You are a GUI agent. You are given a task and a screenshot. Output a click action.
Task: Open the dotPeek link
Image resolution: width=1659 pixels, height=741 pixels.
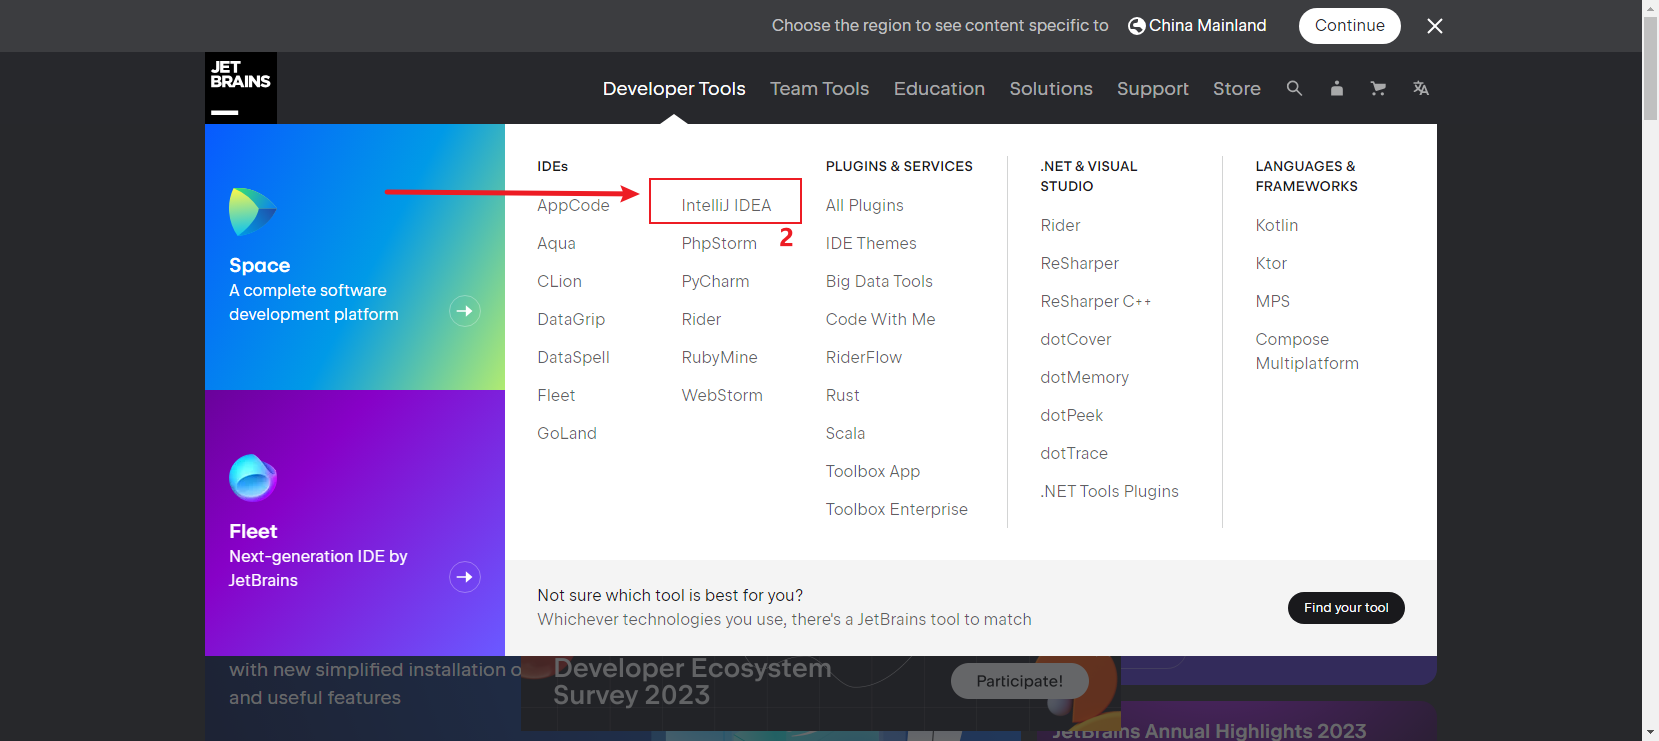click(x=1071, y=415)
